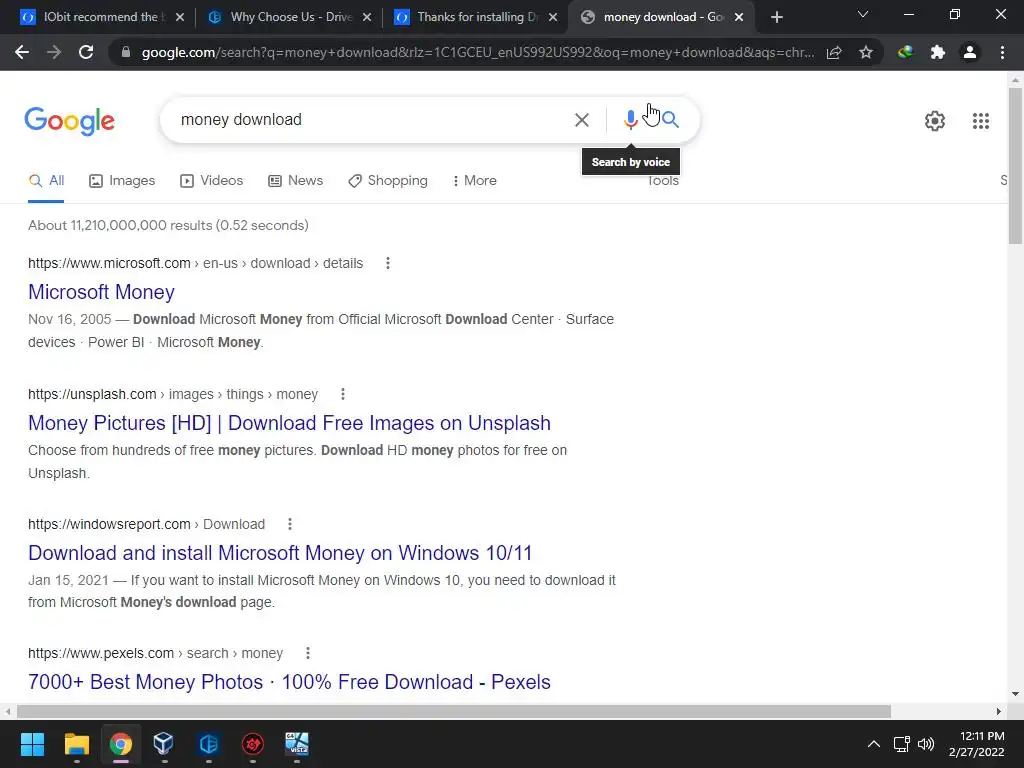Screen dimensions: 1024x768
Task: Open options for the windowsreport result
Action: tap(289, 524)
